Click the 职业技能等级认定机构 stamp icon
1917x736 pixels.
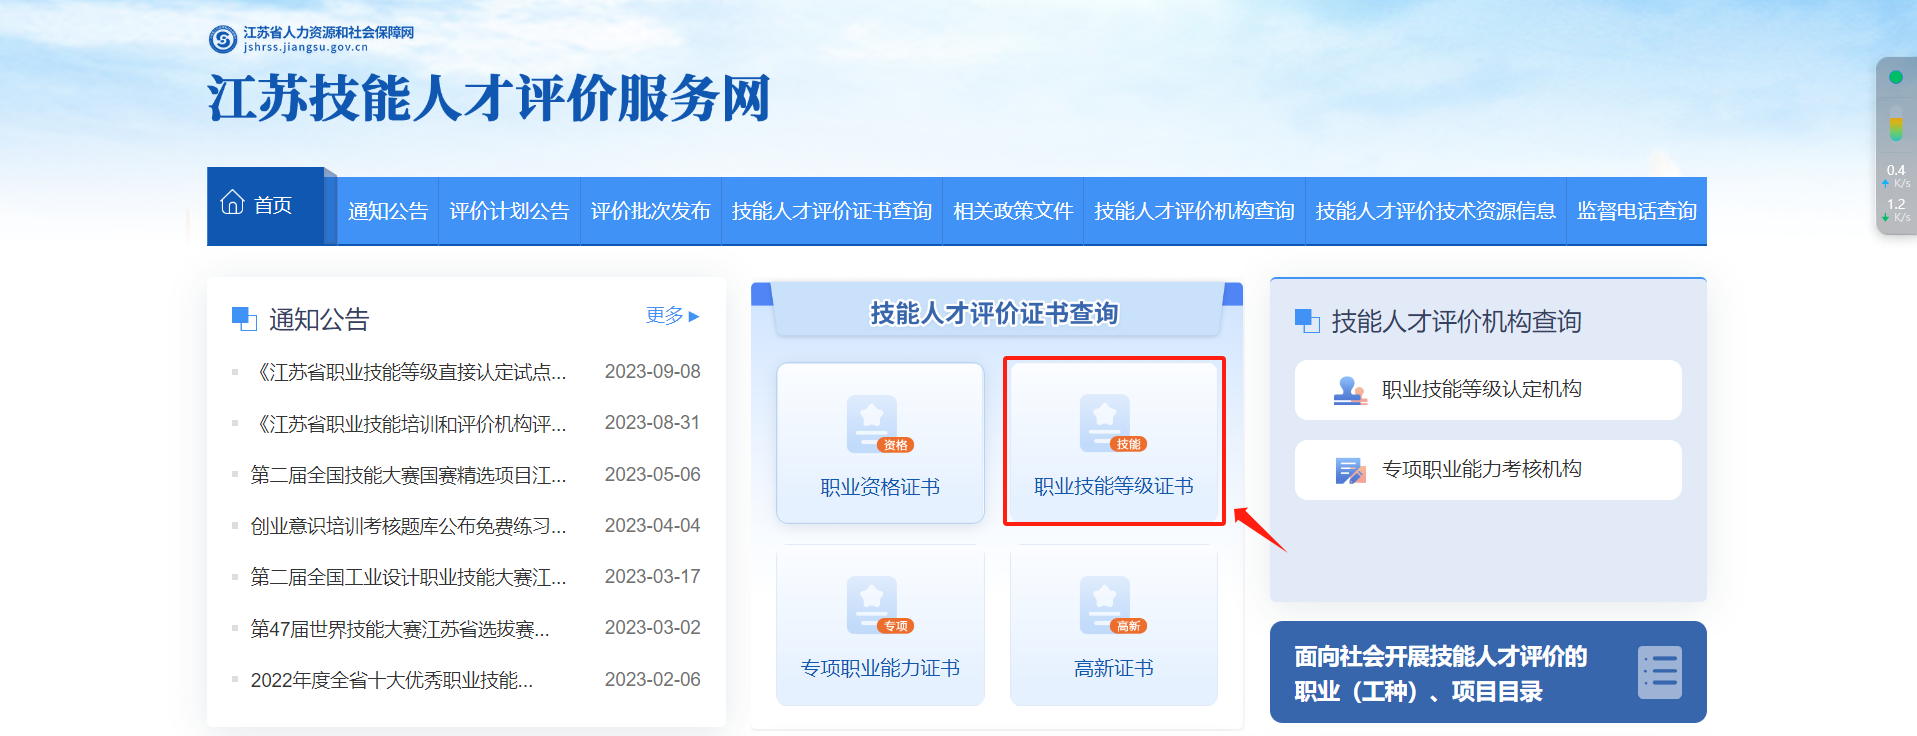[x=1350, y=390]
